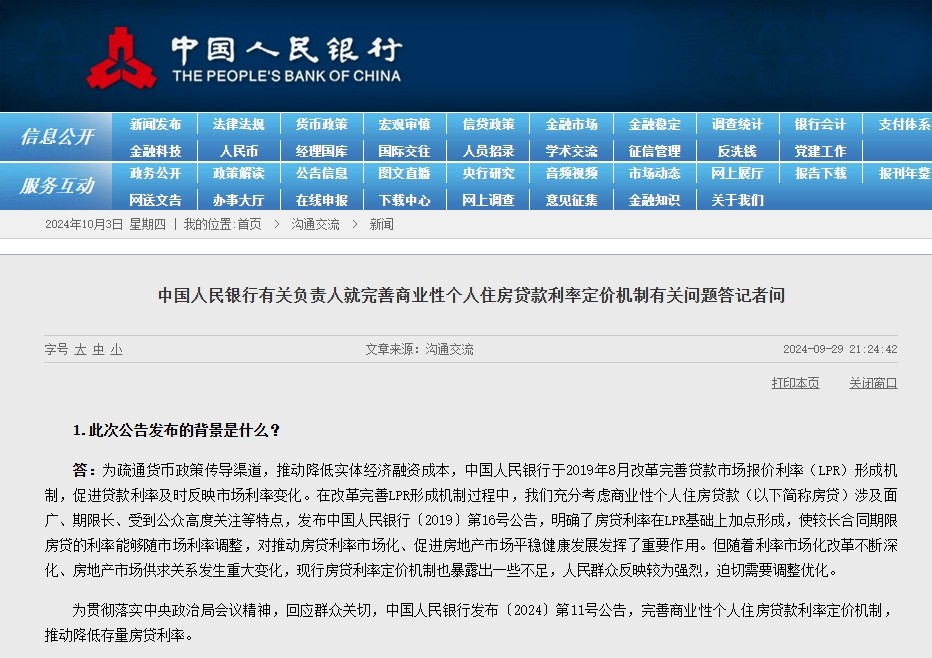Viewport: 932px width, 658px height.
Task: Open 金融科技 menu item
Action: (x=155, y=151)
